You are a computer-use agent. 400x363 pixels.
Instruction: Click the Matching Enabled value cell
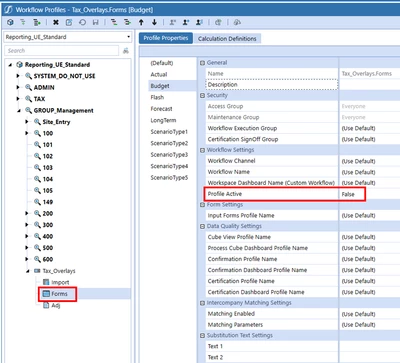pos(369,314)
